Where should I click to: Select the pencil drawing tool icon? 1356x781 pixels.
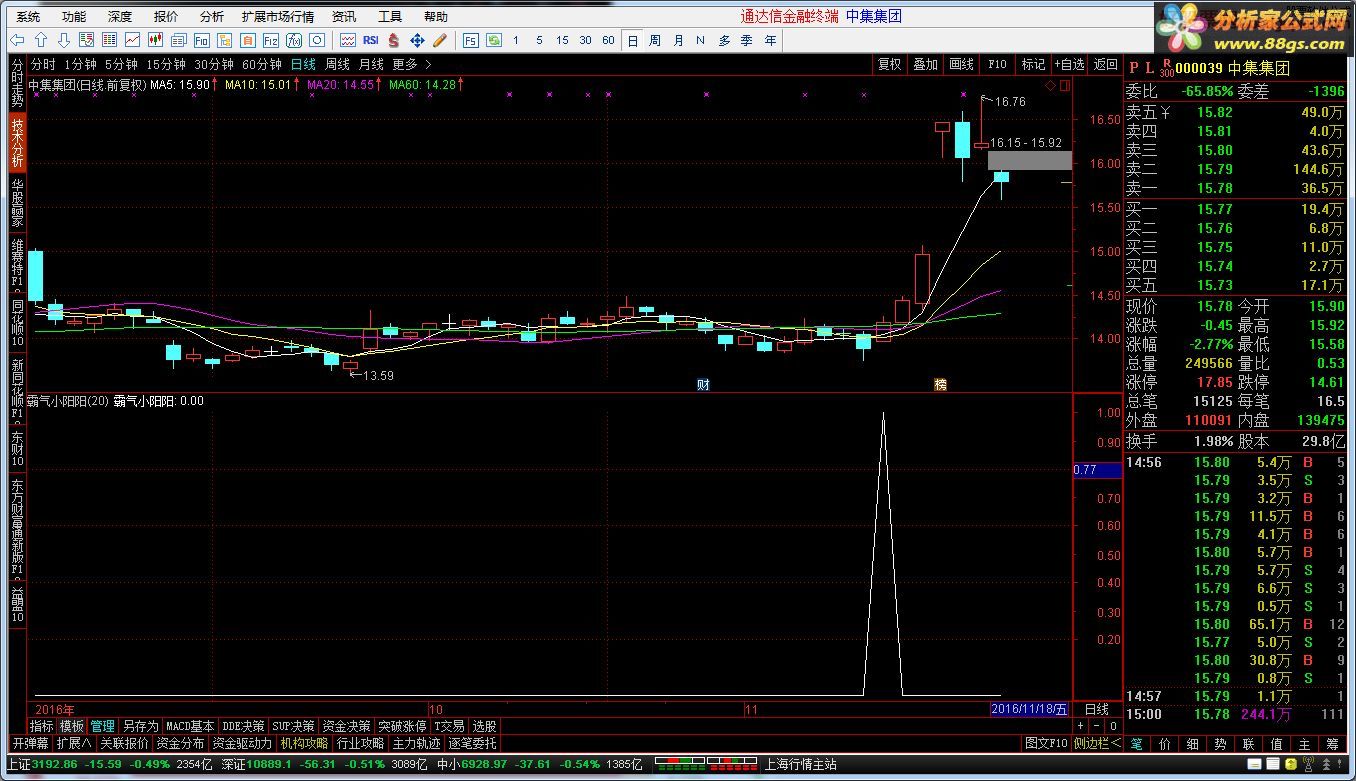point(440,40)
